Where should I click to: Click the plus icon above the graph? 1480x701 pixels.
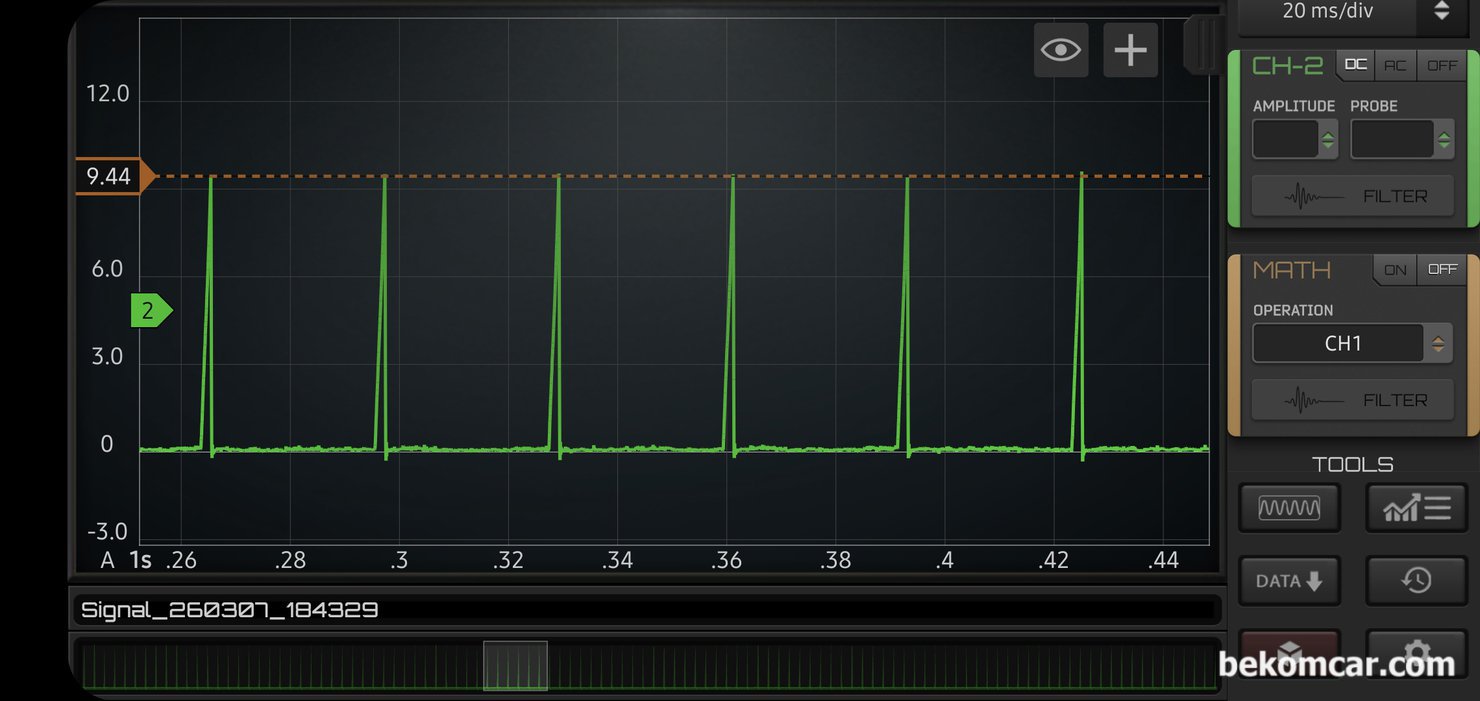[1130, 50]
